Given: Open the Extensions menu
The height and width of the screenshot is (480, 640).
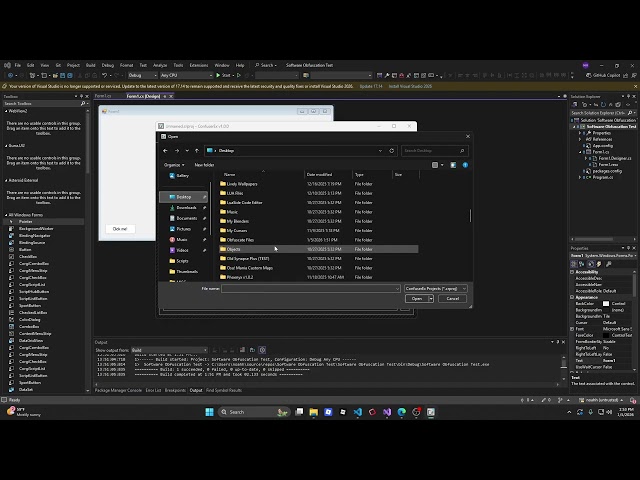Looking at the screenshot, I should (199, 65).
